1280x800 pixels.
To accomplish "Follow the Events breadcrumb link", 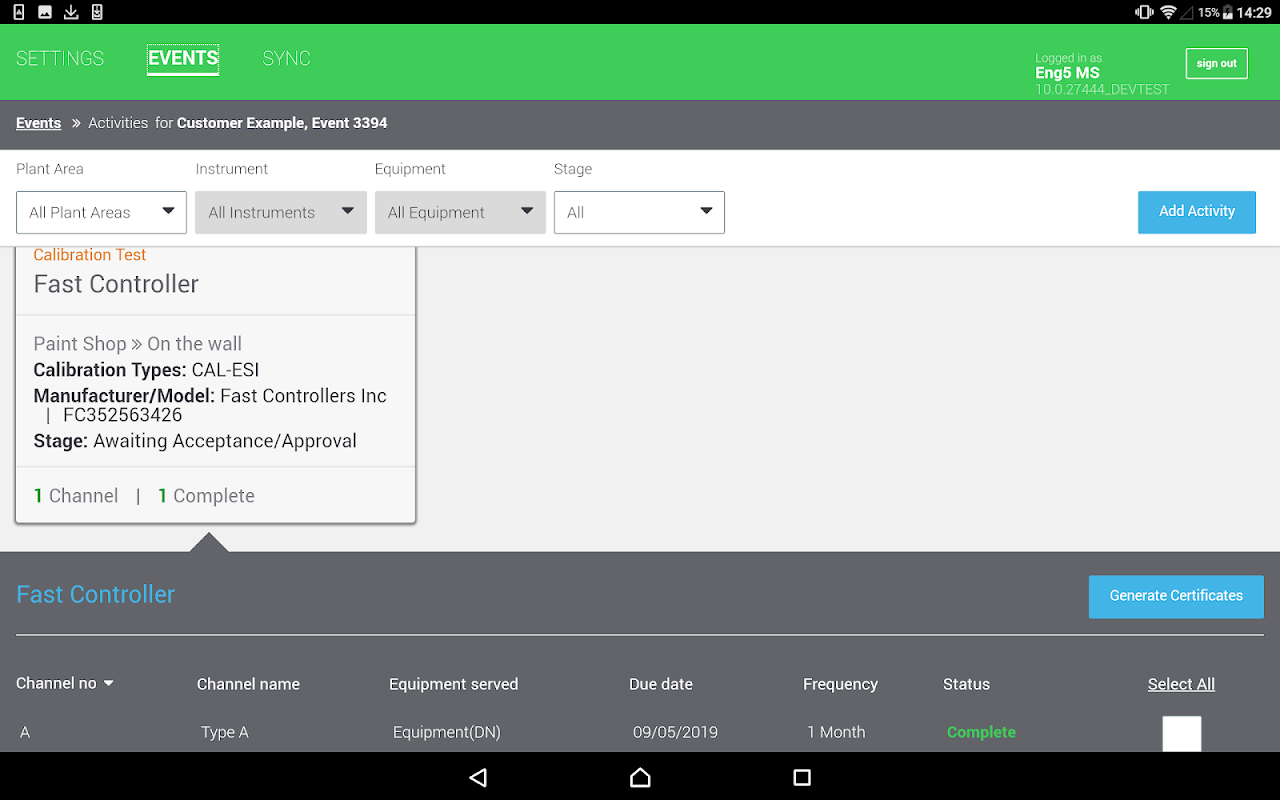I will click(39, 123).
